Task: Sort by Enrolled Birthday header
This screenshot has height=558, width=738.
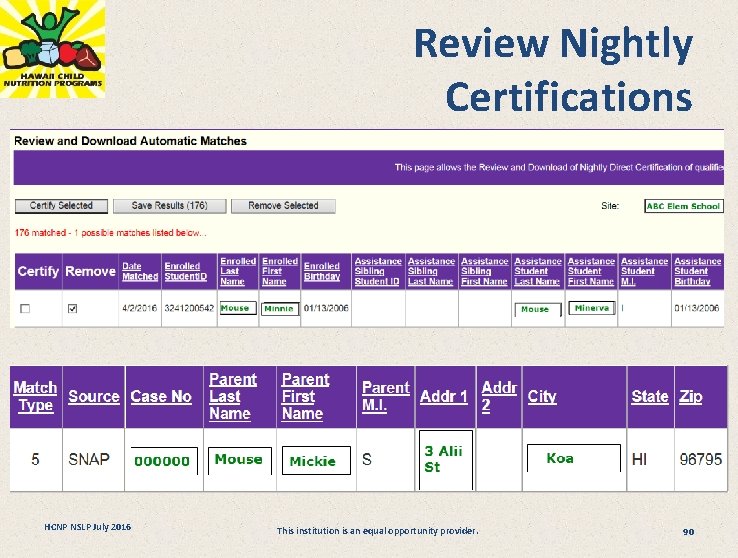Action: point(322,271)
